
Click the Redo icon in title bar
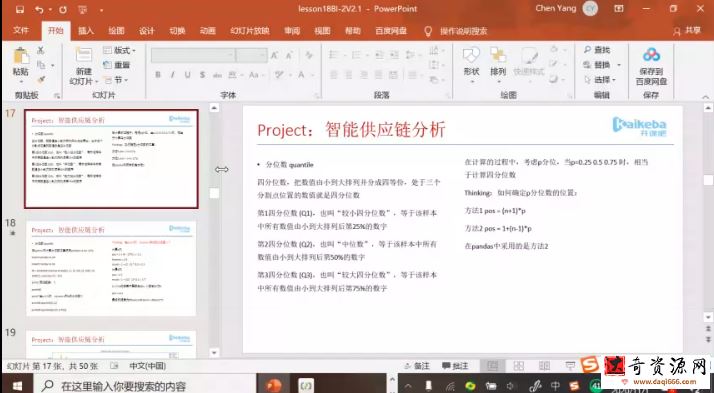pos(63,9)
